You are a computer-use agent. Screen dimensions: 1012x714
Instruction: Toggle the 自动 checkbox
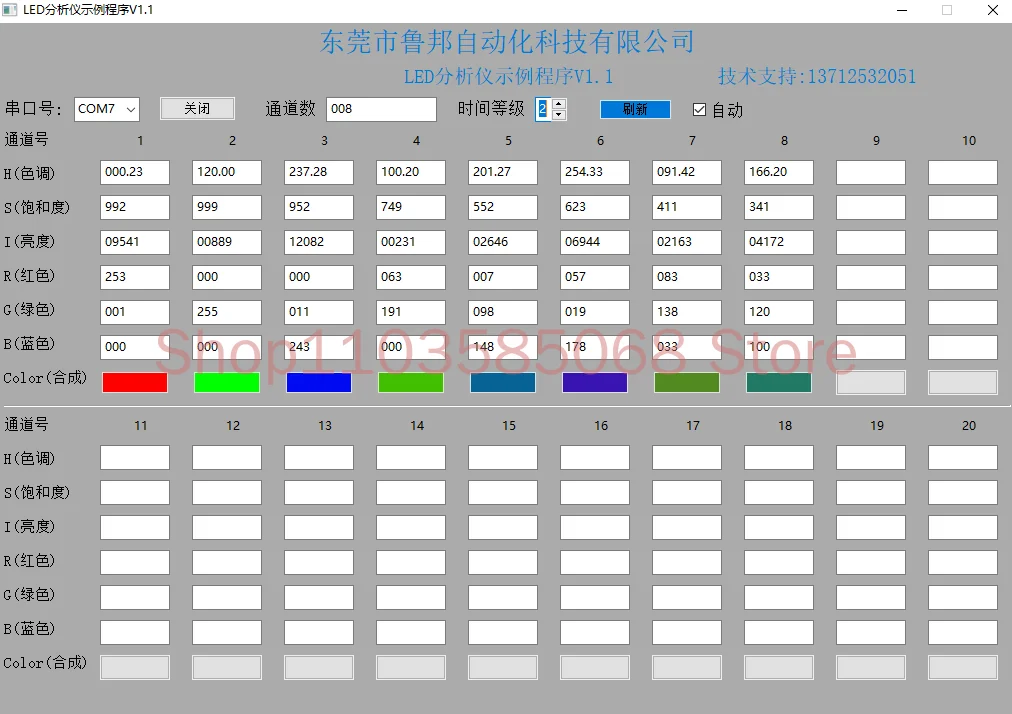point(699,110)
